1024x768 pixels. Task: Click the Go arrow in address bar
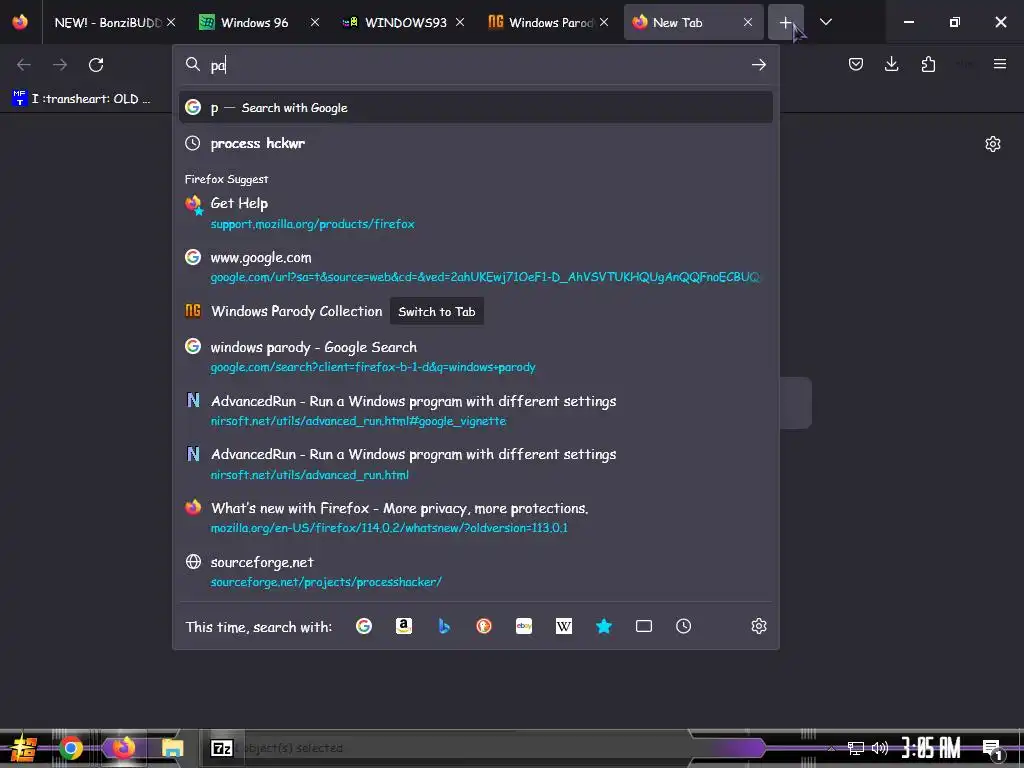758,65
